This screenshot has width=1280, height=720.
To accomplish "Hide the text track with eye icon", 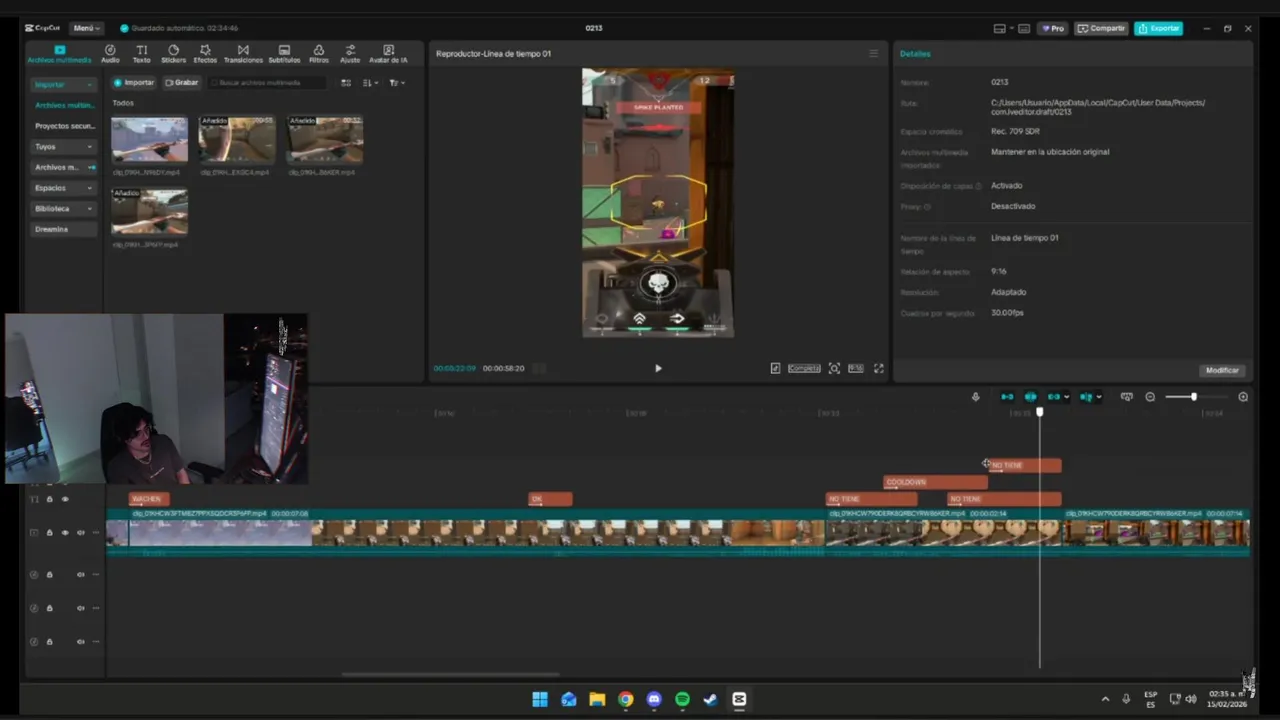I will 65,499.
